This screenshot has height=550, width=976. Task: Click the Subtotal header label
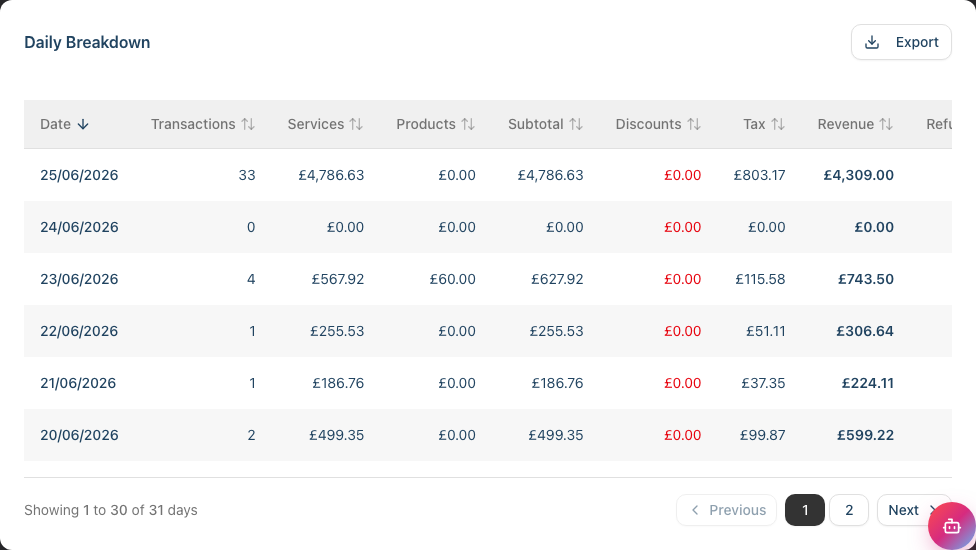535,124
